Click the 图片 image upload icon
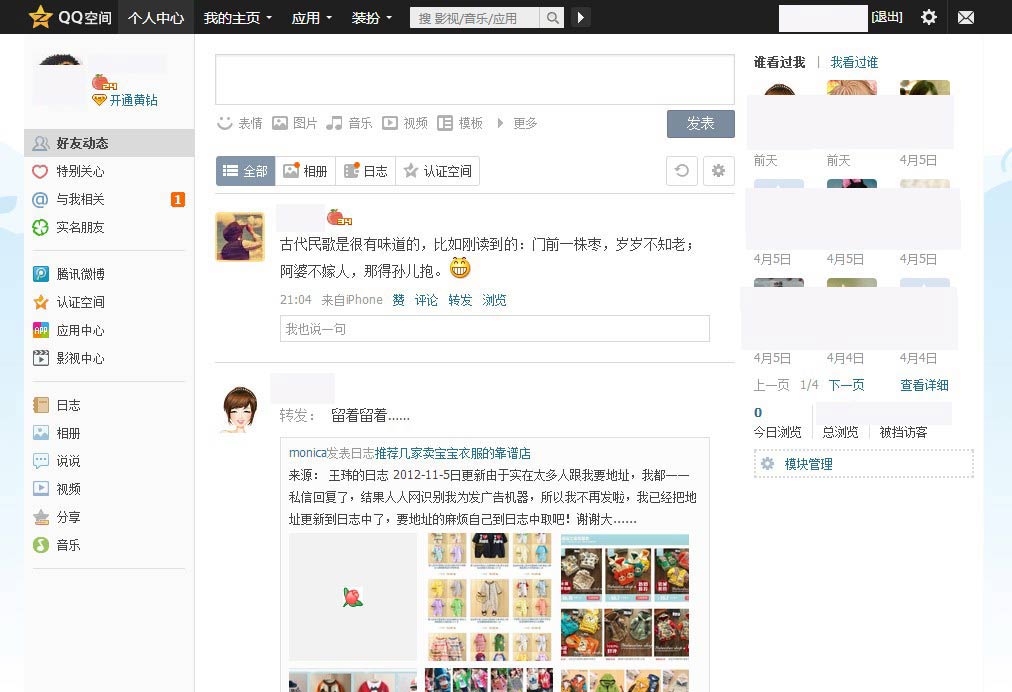 [x=294, y=123]
